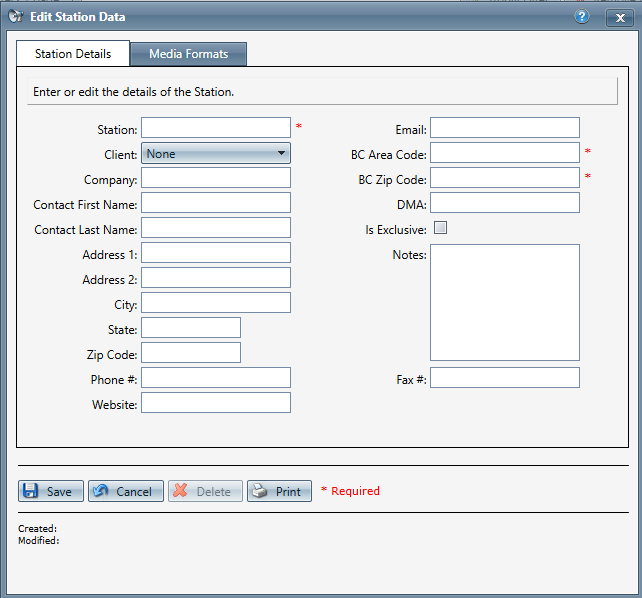Click the Email input field

point(505,128)
